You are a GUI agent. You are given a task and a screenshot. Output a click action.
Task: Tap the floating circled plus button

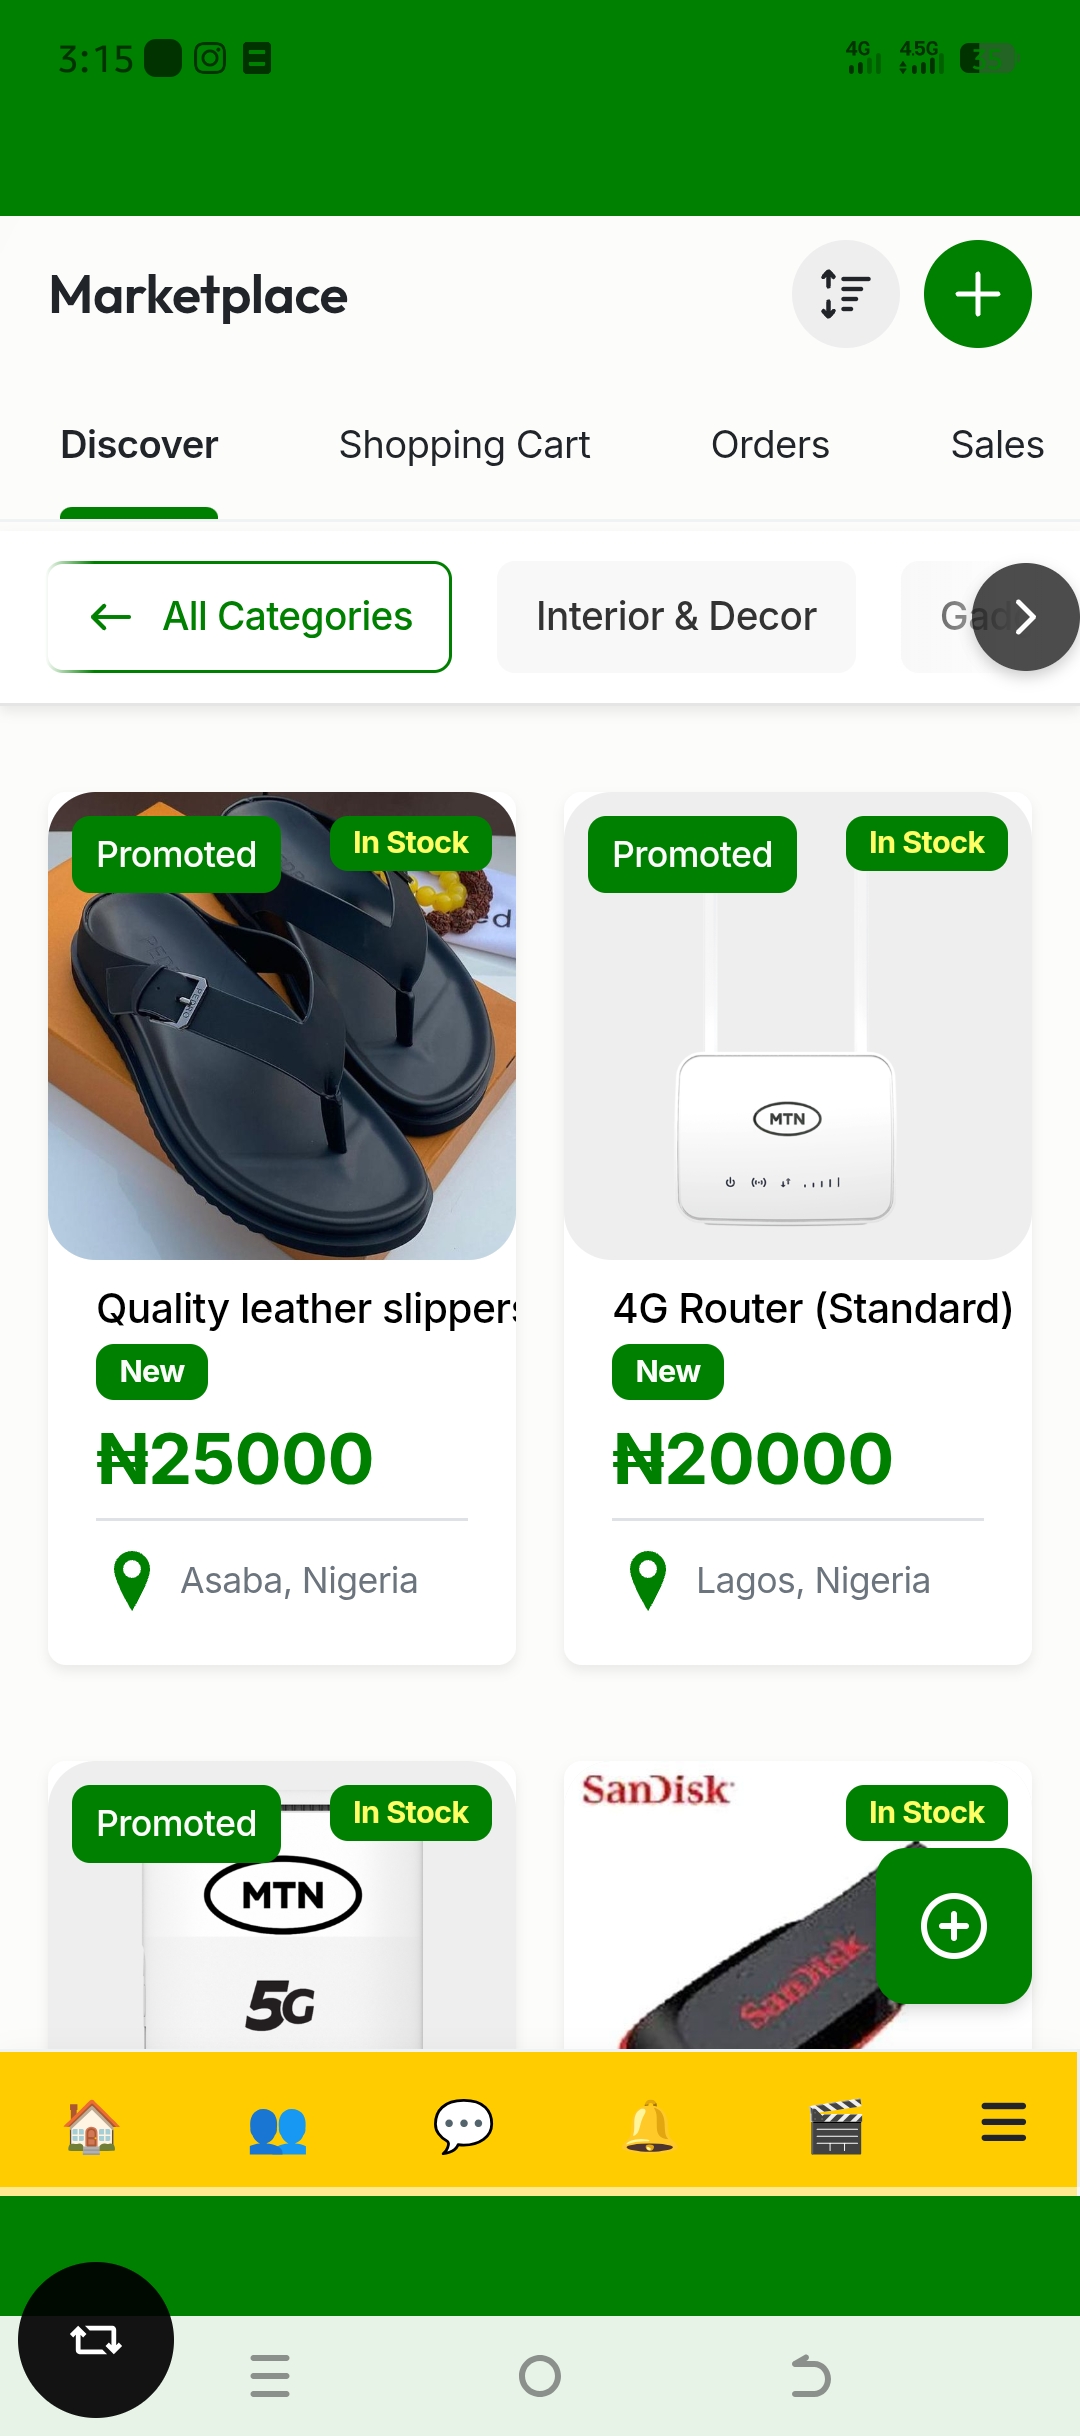point(953,1925)
